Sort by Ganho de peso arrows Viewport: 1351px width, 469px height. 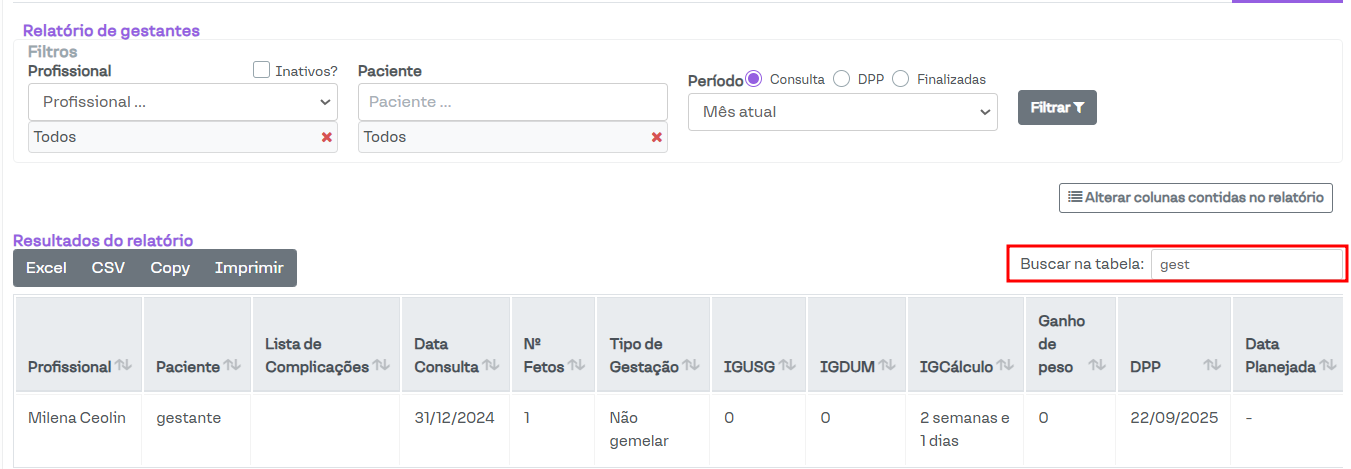1097,366
